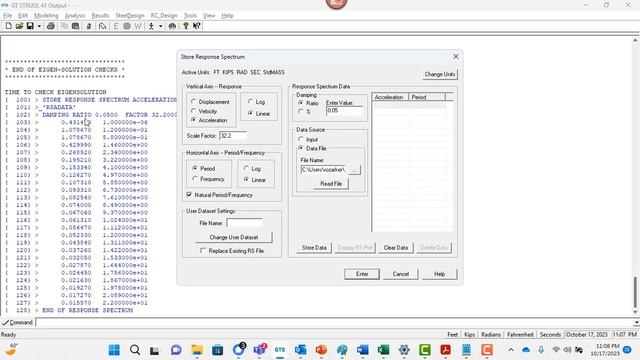Screen dimensions: 640x360
Task: Open the running figure dropdown arrow
Action: [160, 26]
